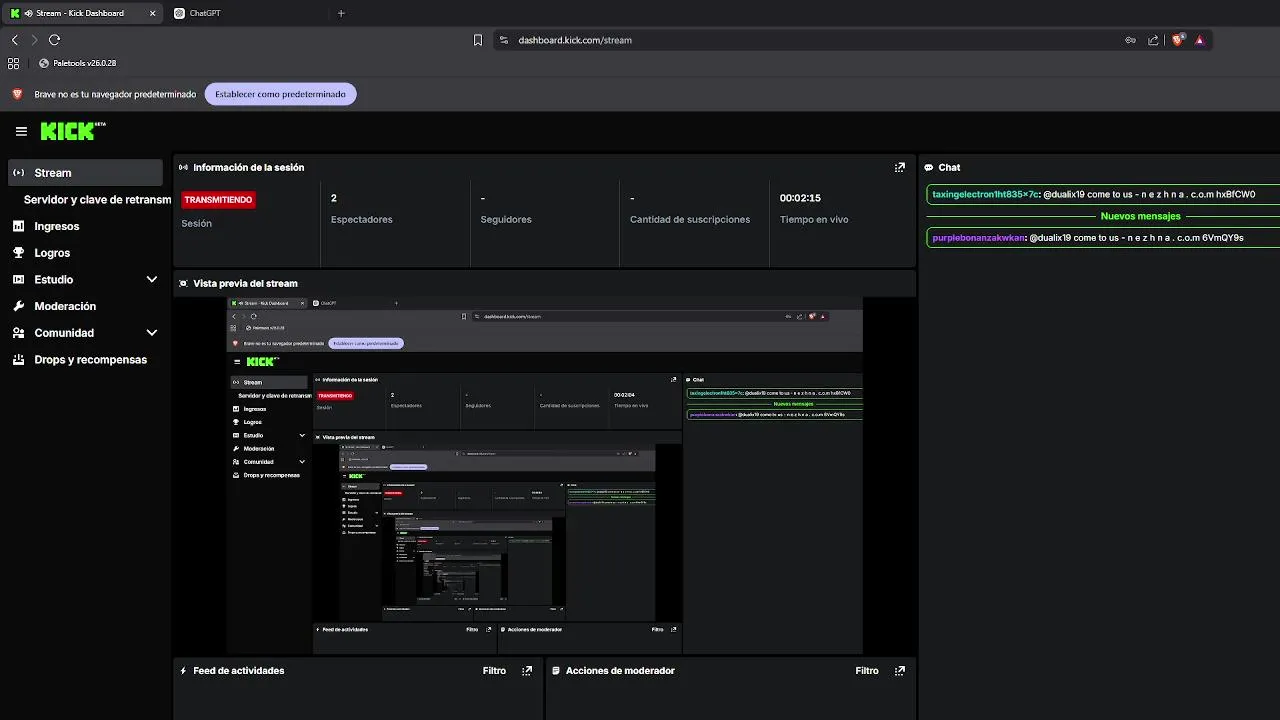Click the Tiempo en vivo 00:02:15 value
This screenshot has height=720, width=1280.
pos(800,198)
